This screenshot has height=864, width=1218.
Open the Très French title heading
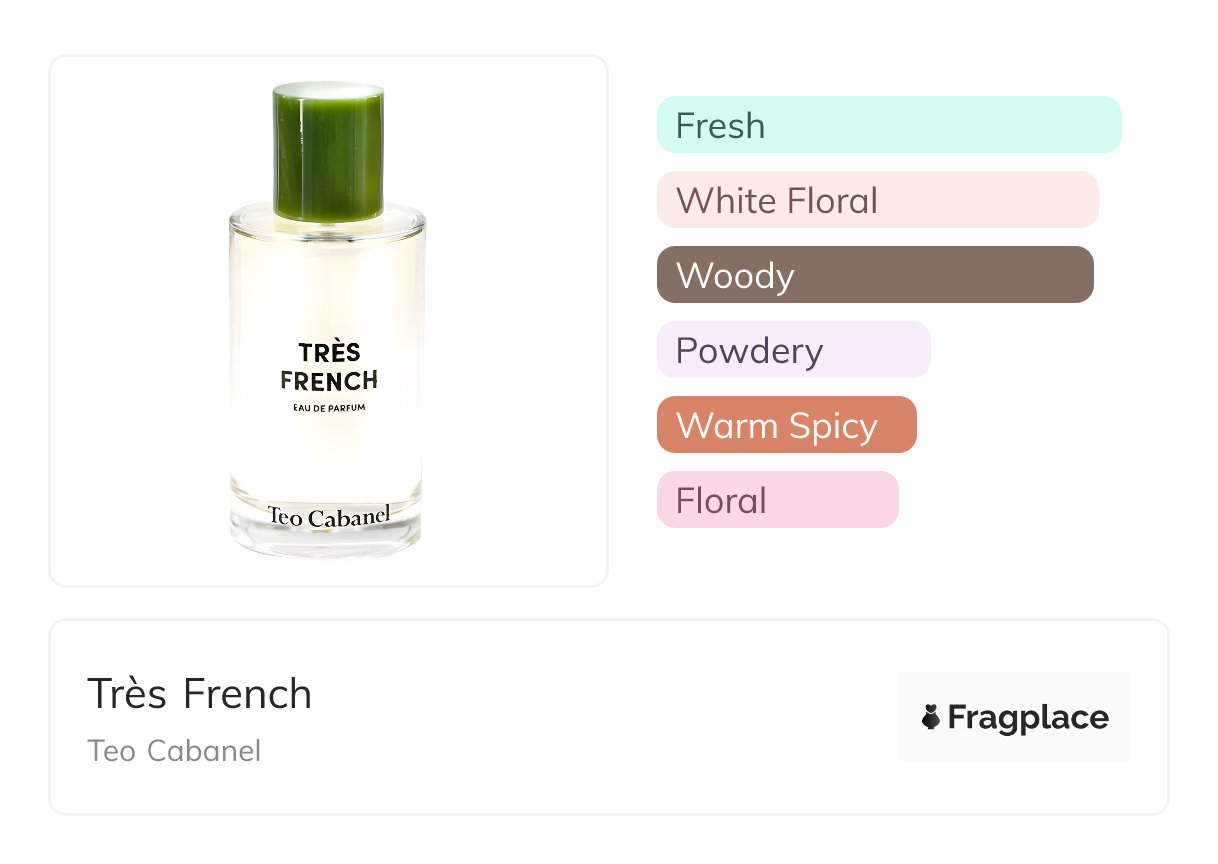pos(200,694)
